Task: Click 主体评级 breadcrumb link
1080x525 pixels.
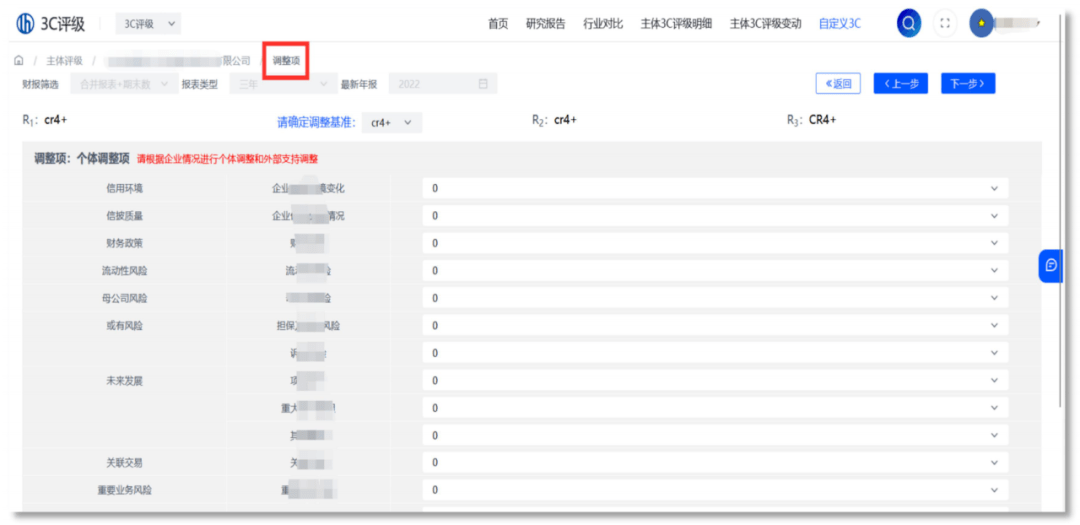Action: coord(64,61)
